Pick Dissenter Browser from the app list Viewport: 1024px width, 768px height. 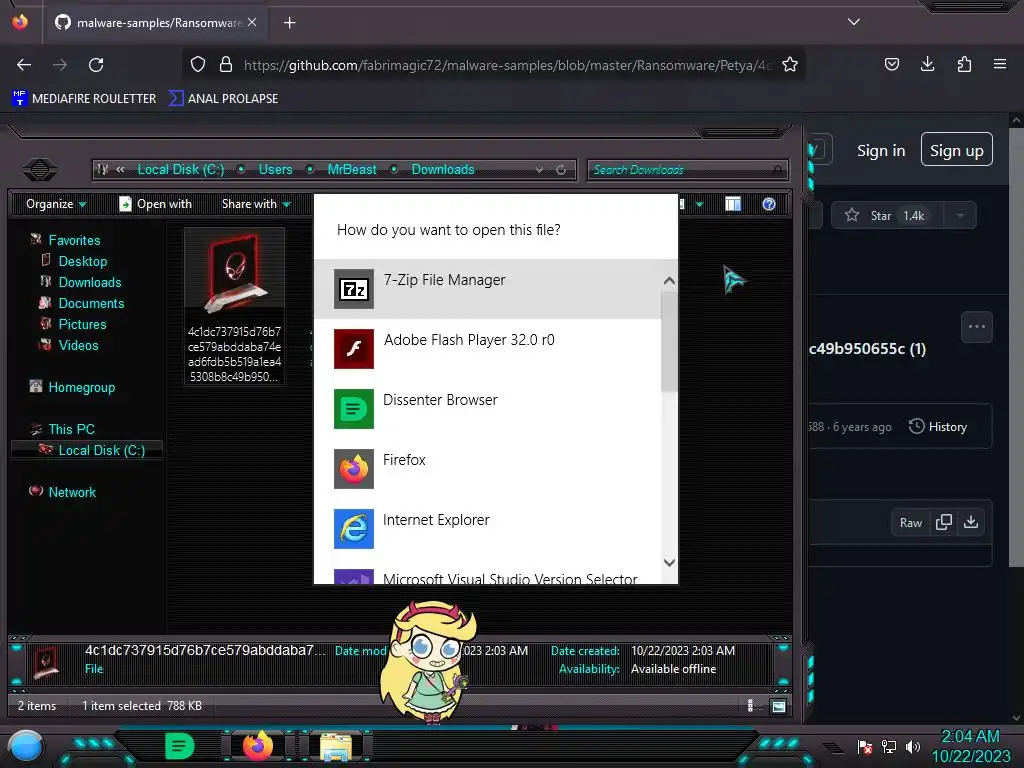(x=487, y=409)
